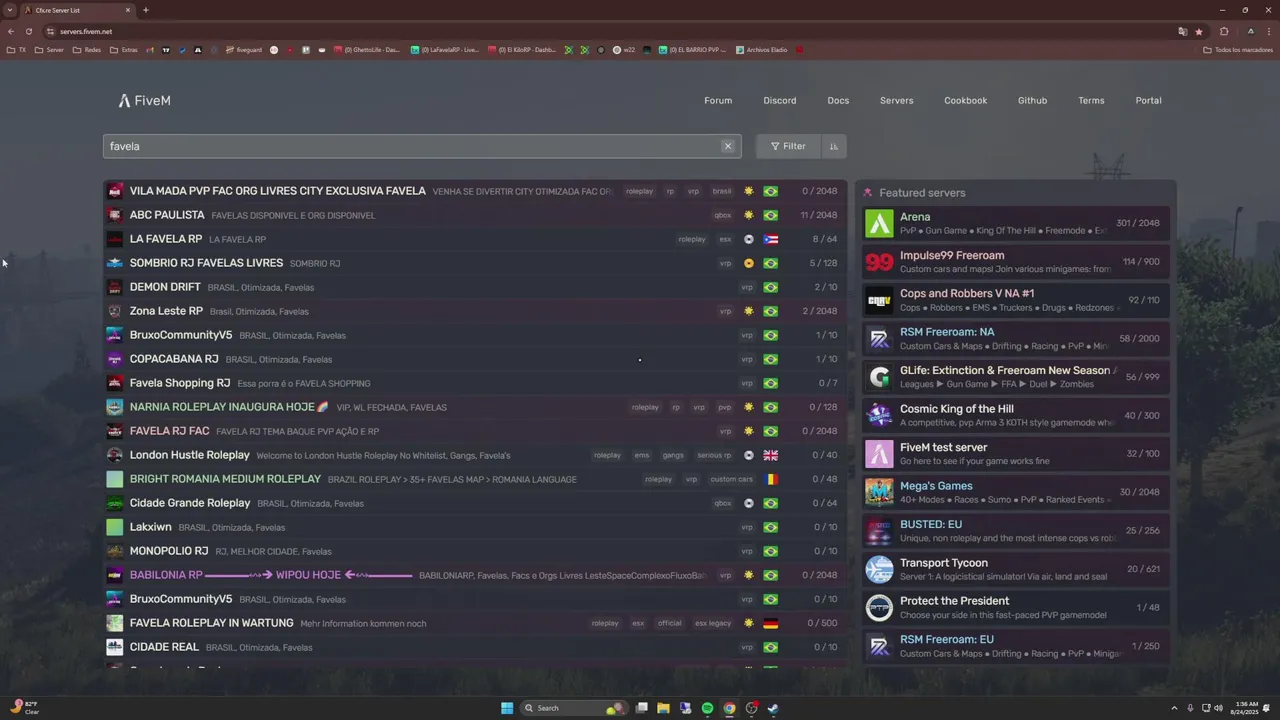1280x720 pixels.
Task: Open Favela Shopping RJ server
Action: (475, 383)
